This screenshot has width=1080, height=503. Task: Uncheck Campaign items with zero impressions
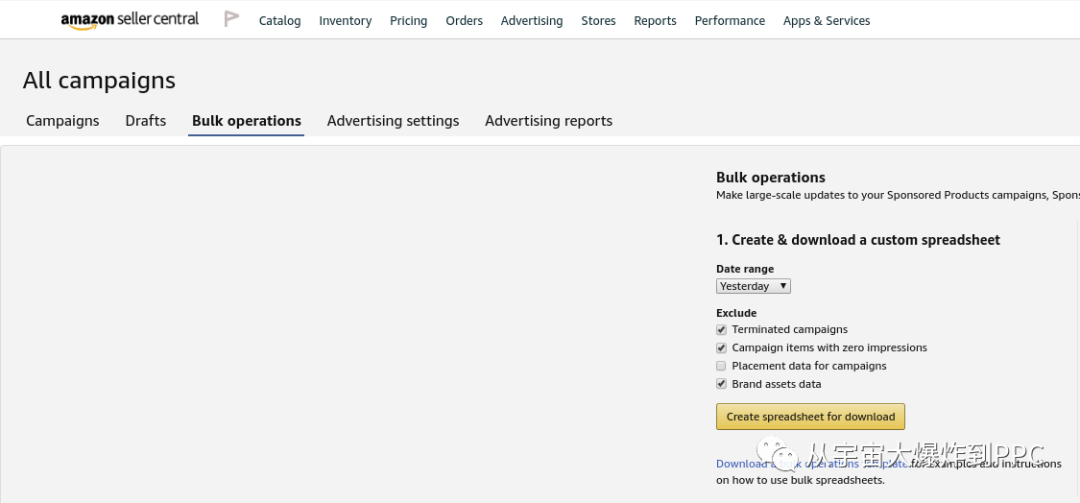tap(721, 348)
